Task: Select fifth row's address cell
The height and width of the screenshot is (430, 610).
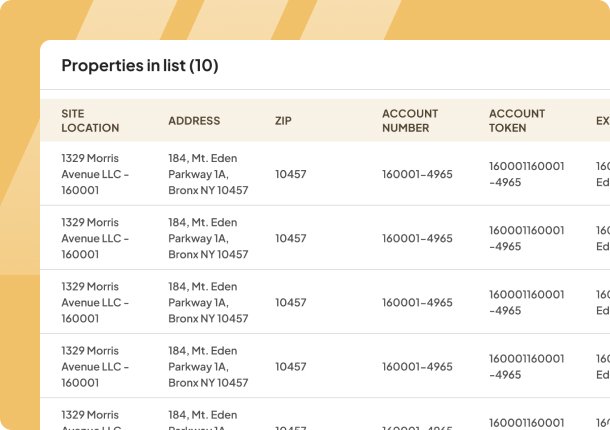Action: pyautogui.click(x=208, y=418)
